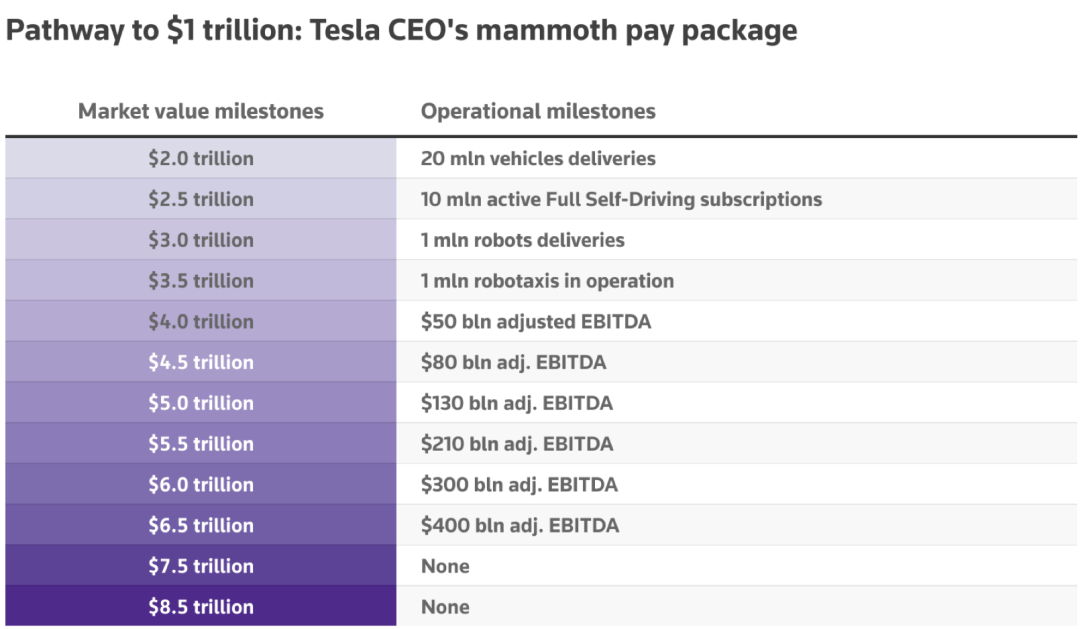Select the "1 mln robotaxis in operation" entry
The height and width of the screenshot is (629, 1080).
547,281
